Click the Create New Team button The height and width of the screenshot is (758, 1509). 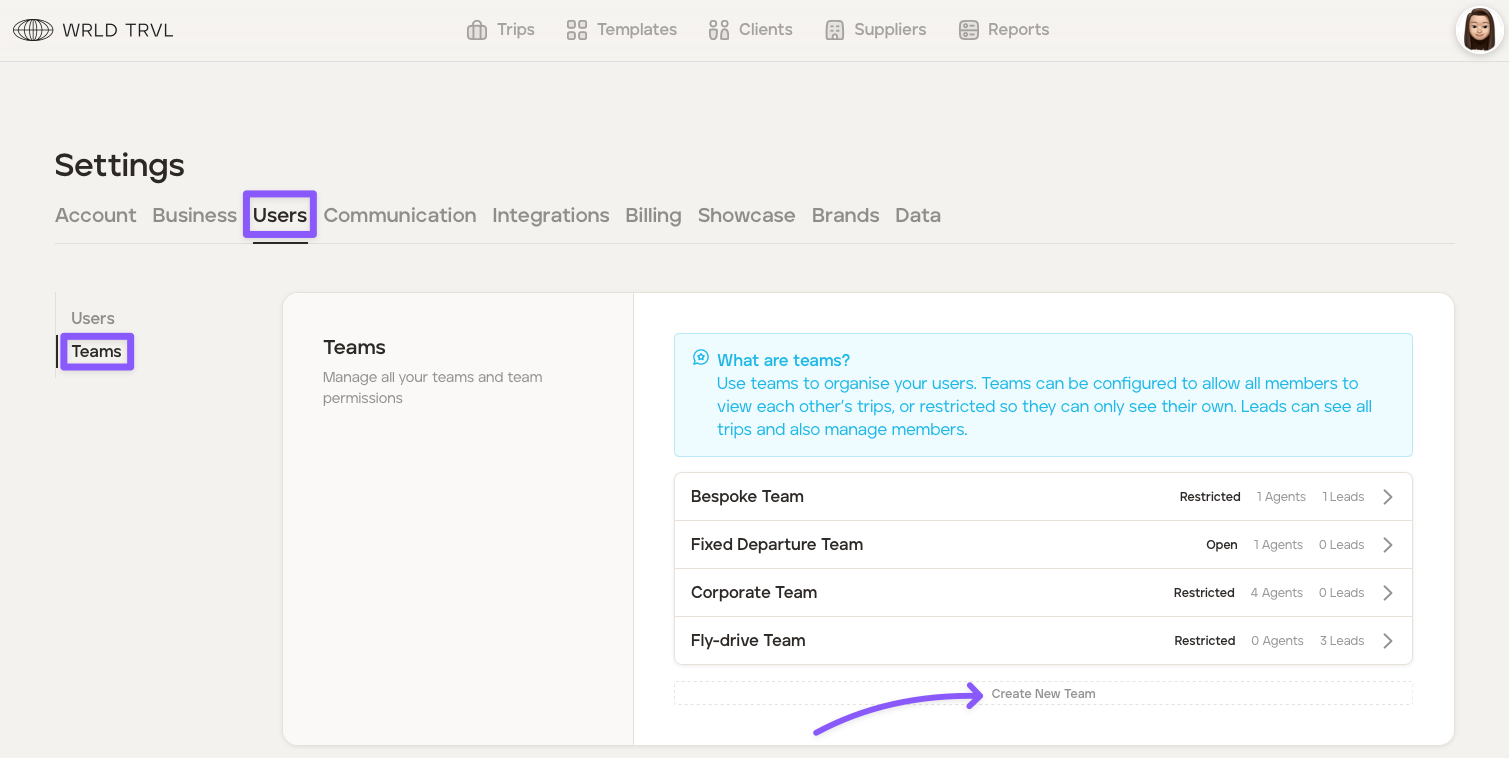coord(1043,693)
